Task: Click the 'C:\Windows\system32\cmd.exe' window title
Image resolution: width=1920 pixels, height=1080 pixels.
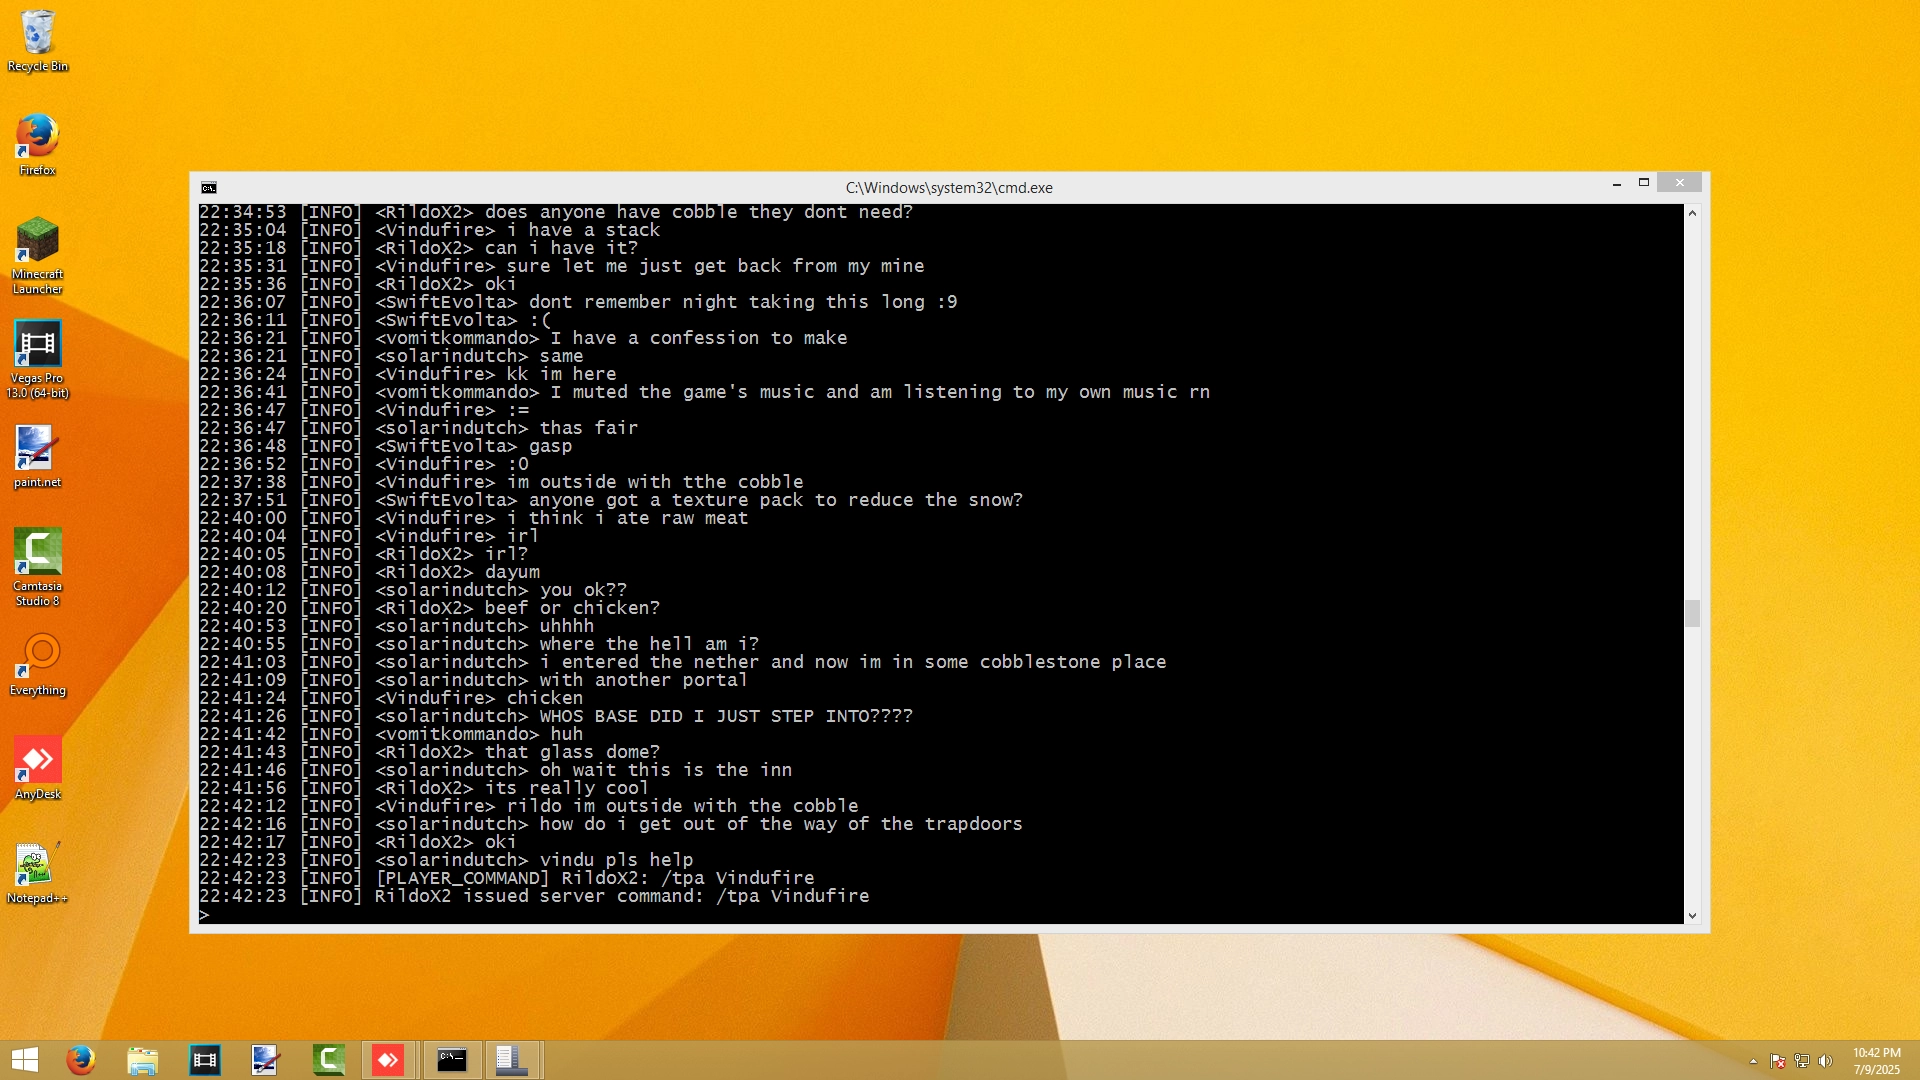Action: coord(949,188)
